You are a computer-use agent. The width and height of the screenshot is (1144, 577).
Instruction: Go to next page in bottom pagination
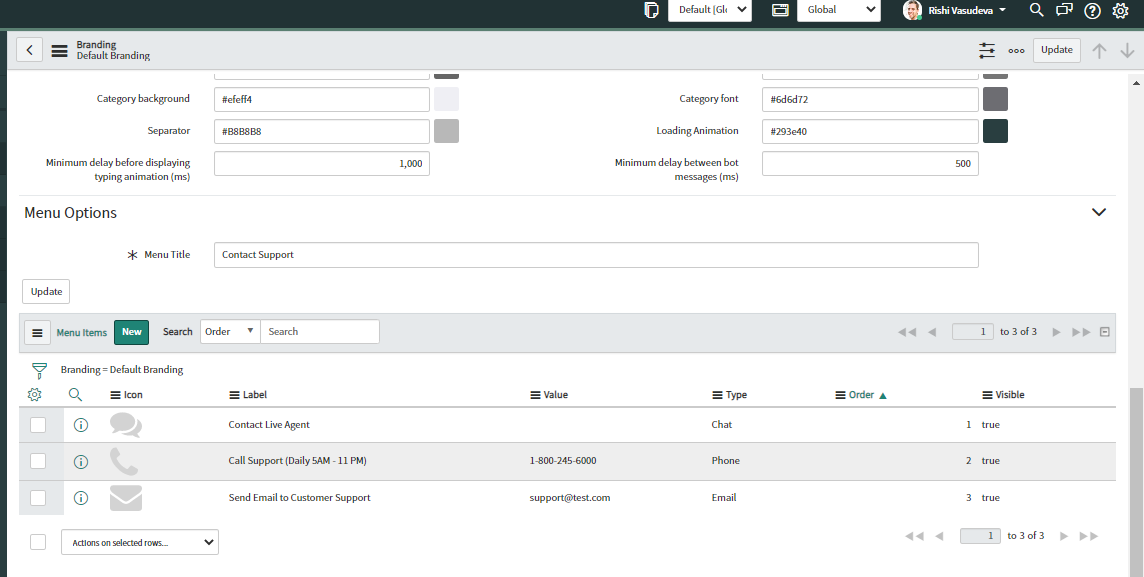pyautogui.click(x=1064, y=536)
